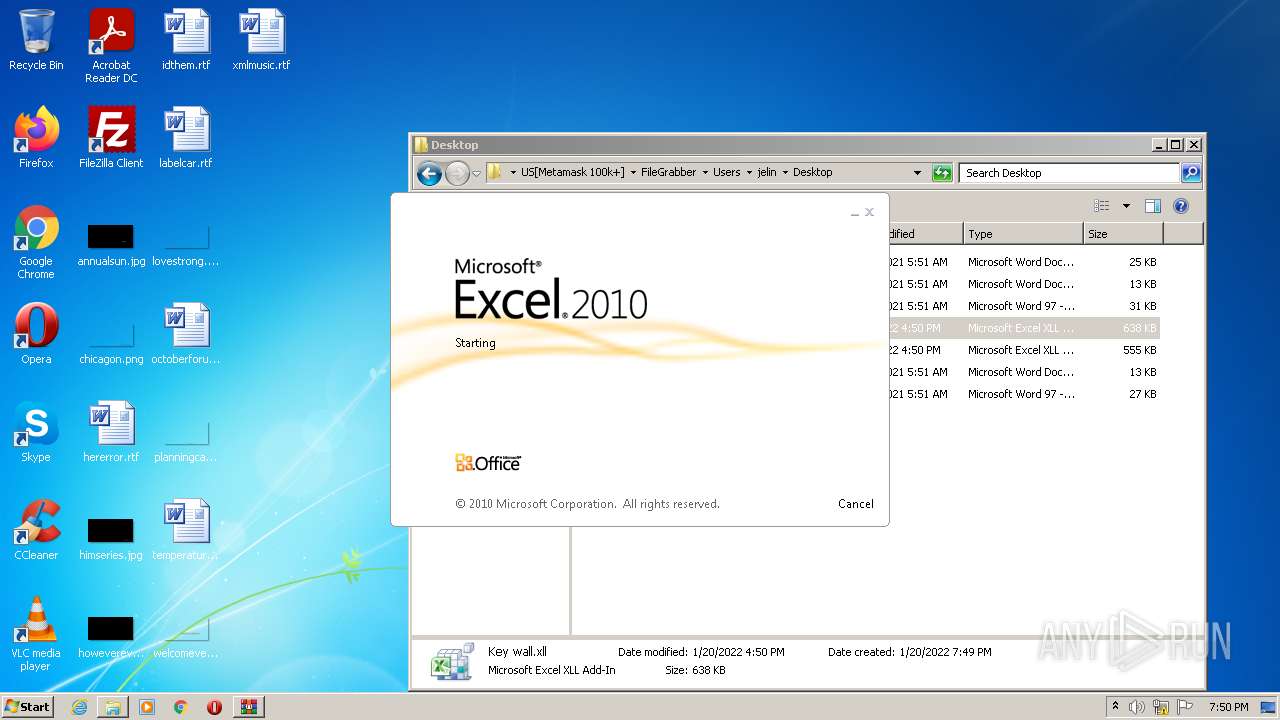Sort files by the Type column
1280x720 pixels.
[x=1023, y=234]
